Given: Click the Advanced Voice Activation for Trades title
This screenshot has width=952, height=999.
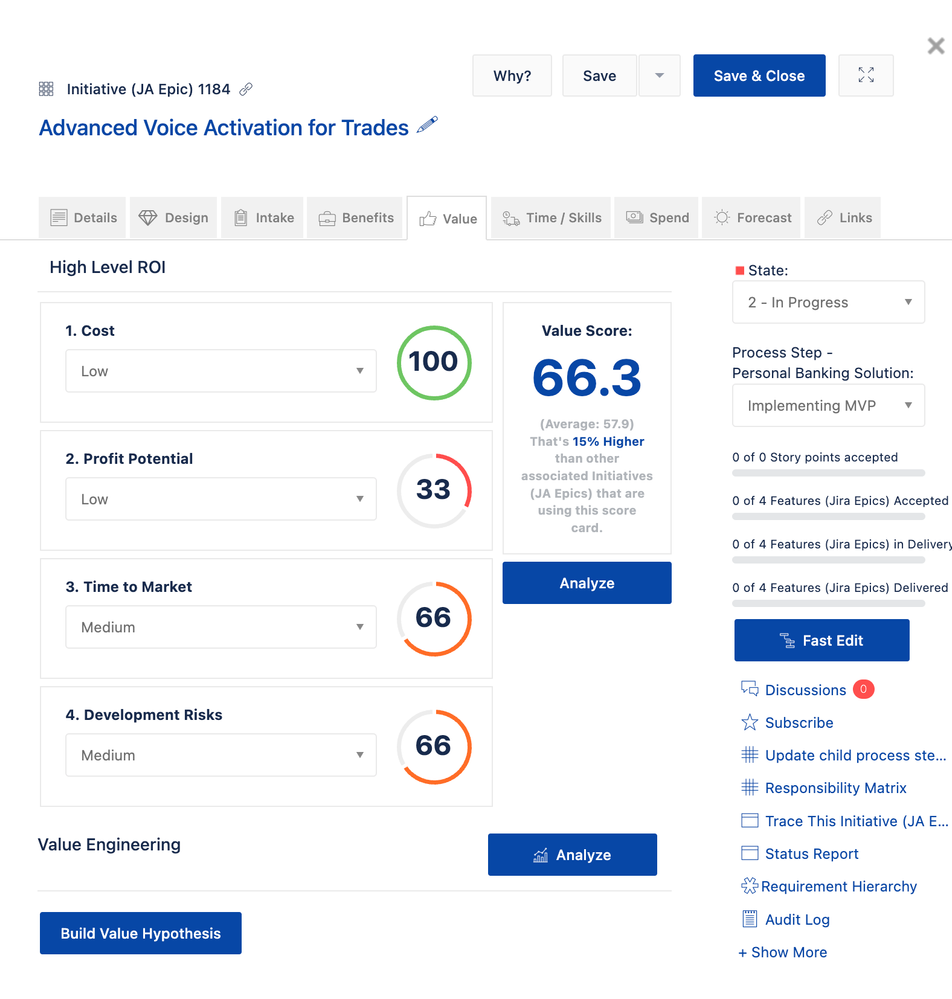Looking at the screenshot, I should click(x=224, y=127).
